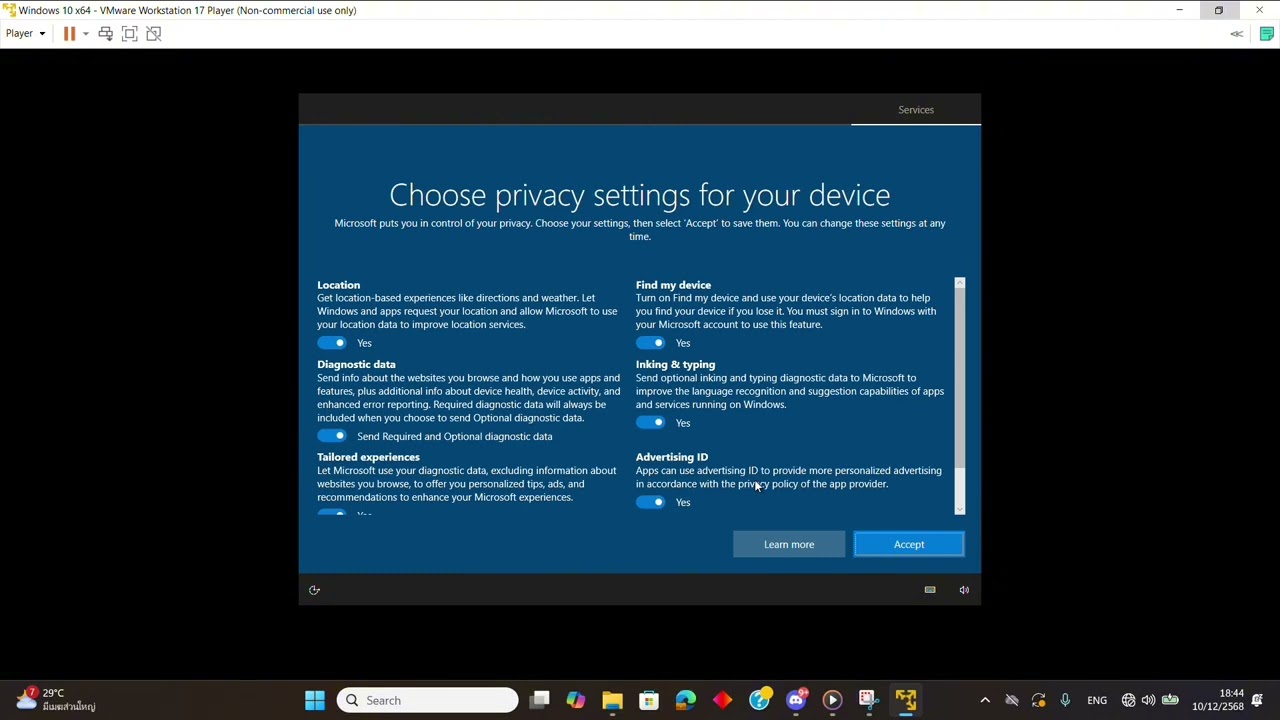Viewport: 1280px width, 720px height.
Task: Click the scrollbar up arrow in privacy list
Action: click(x=960, y=284)
